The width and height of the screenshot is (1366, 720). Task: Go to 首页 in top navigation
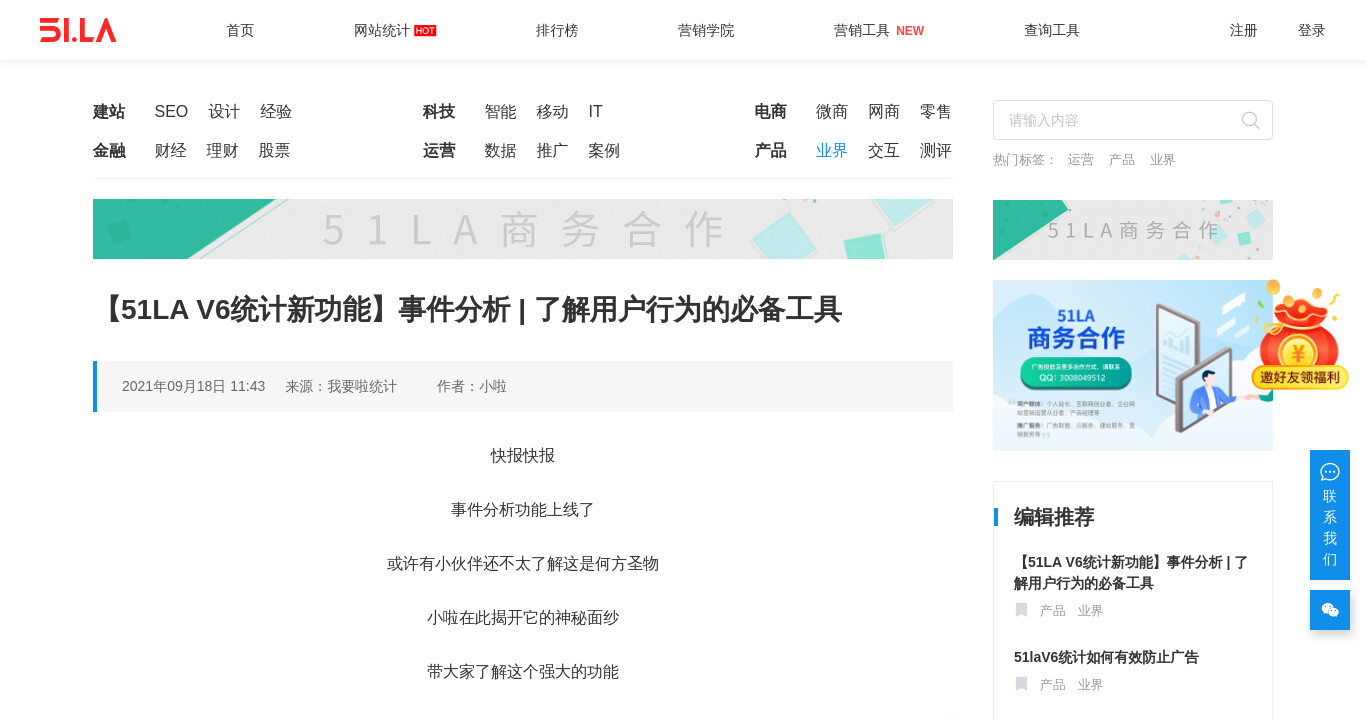(240, 30)
